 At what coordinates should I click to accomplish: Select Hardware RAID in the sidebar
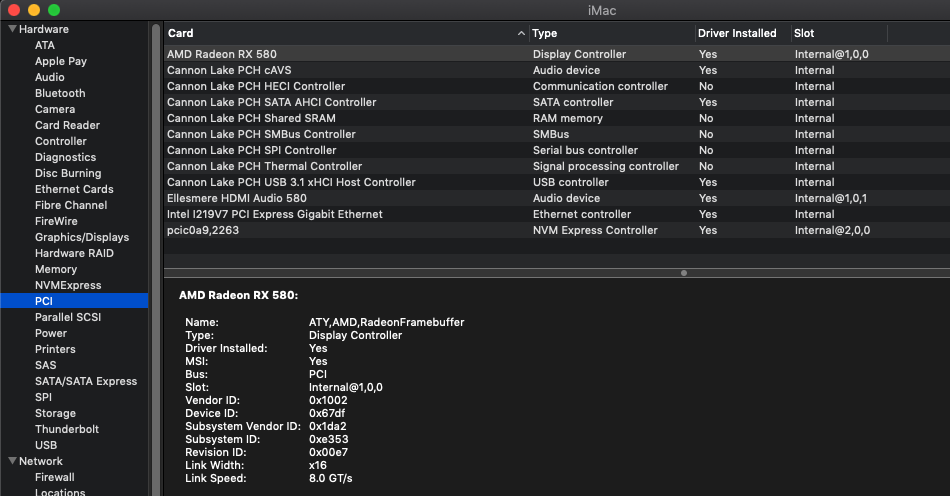(74, 253)
